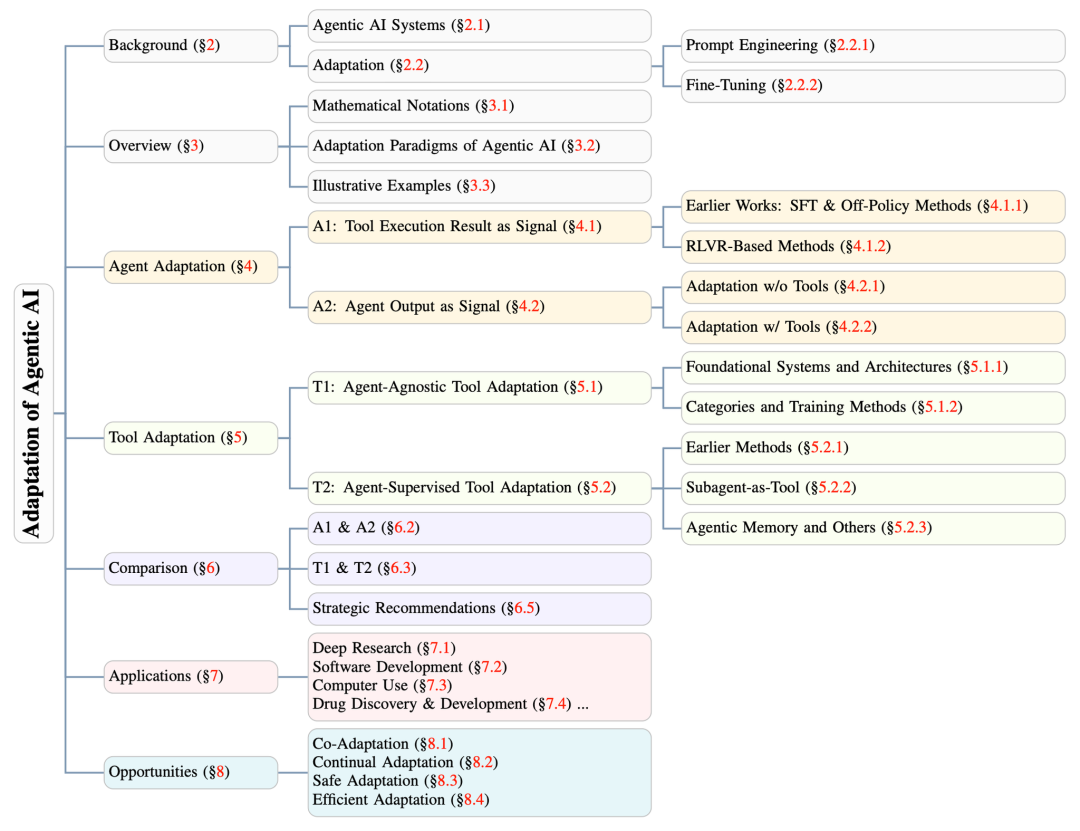Open Illustrative Examples (§3.3)
1080x831 pixels.
(x=479, y=186)
